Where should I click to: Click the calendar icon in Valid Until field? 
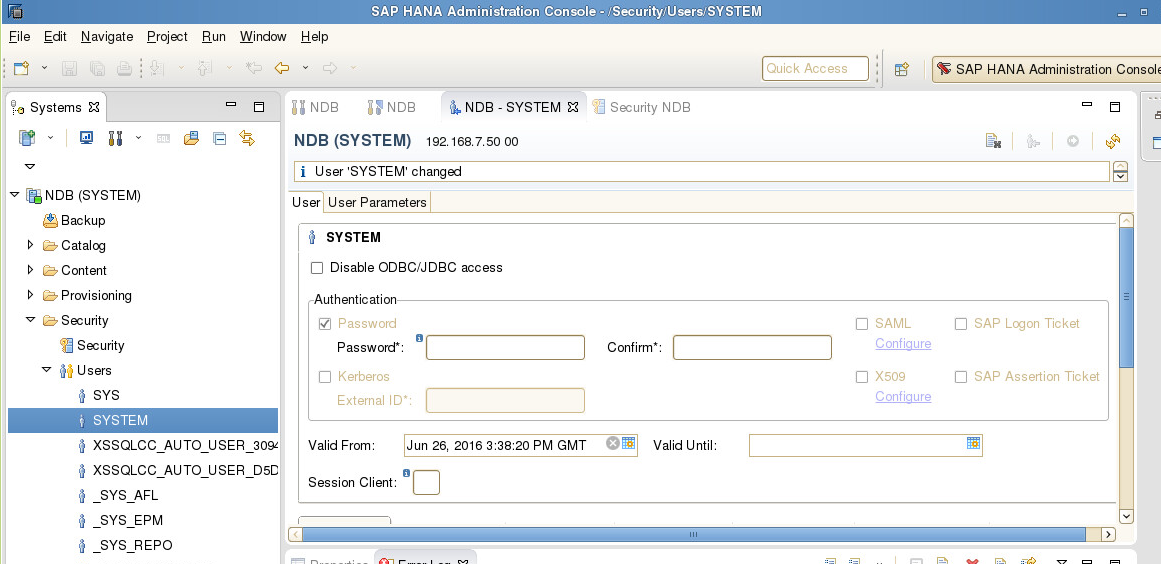point(973,444)
